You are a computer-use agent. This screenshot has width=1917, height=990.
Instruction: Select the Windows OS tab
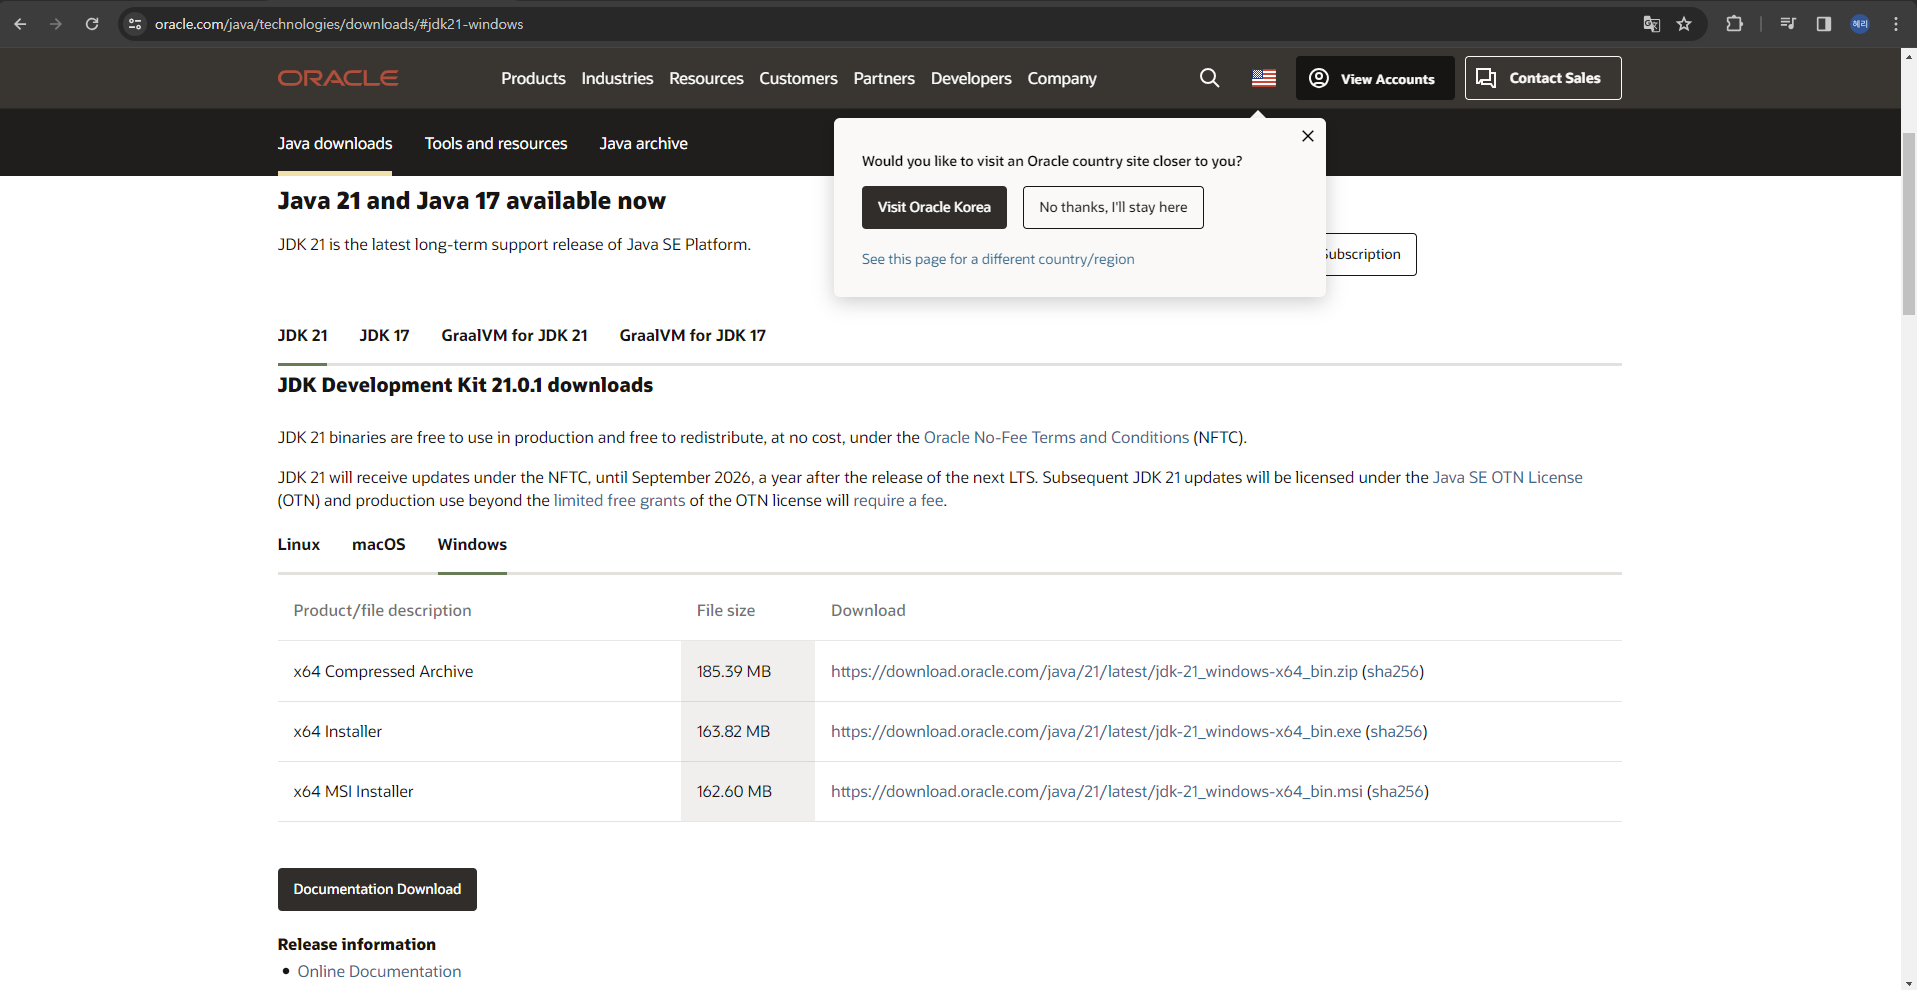[x=472, y=544]
